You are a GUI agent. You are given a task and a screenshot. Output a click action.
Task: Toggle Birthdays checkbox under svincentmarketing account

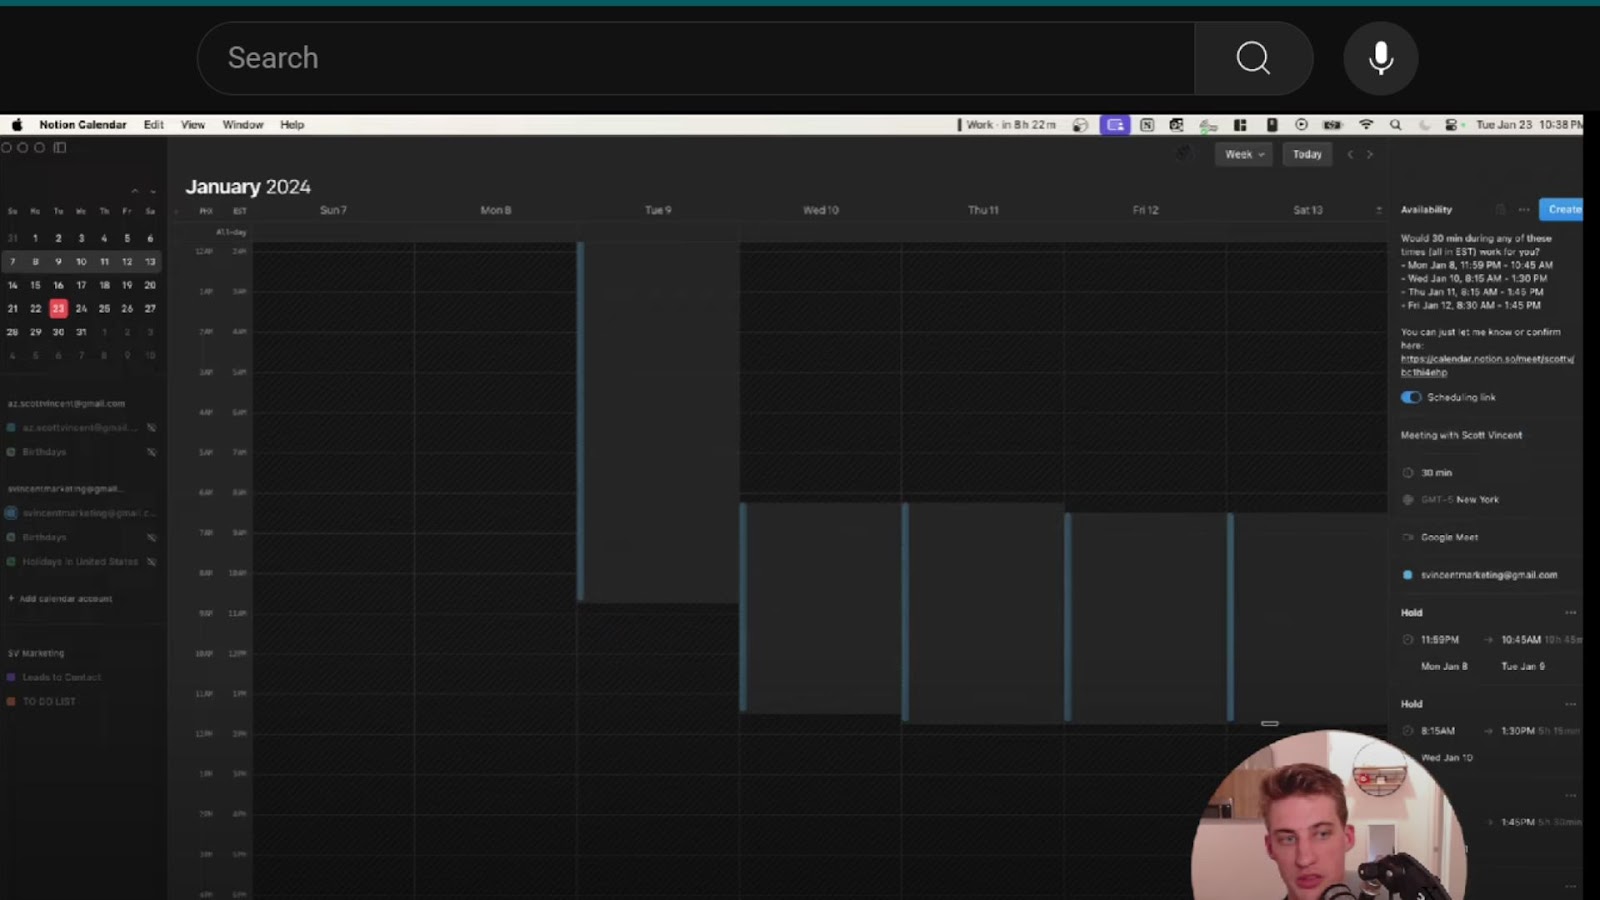(x=11, y=537)
